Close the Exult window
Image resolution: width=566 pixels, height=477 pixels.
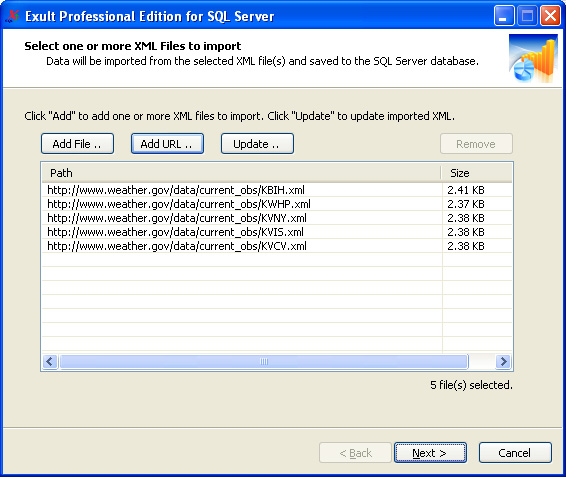550,16
